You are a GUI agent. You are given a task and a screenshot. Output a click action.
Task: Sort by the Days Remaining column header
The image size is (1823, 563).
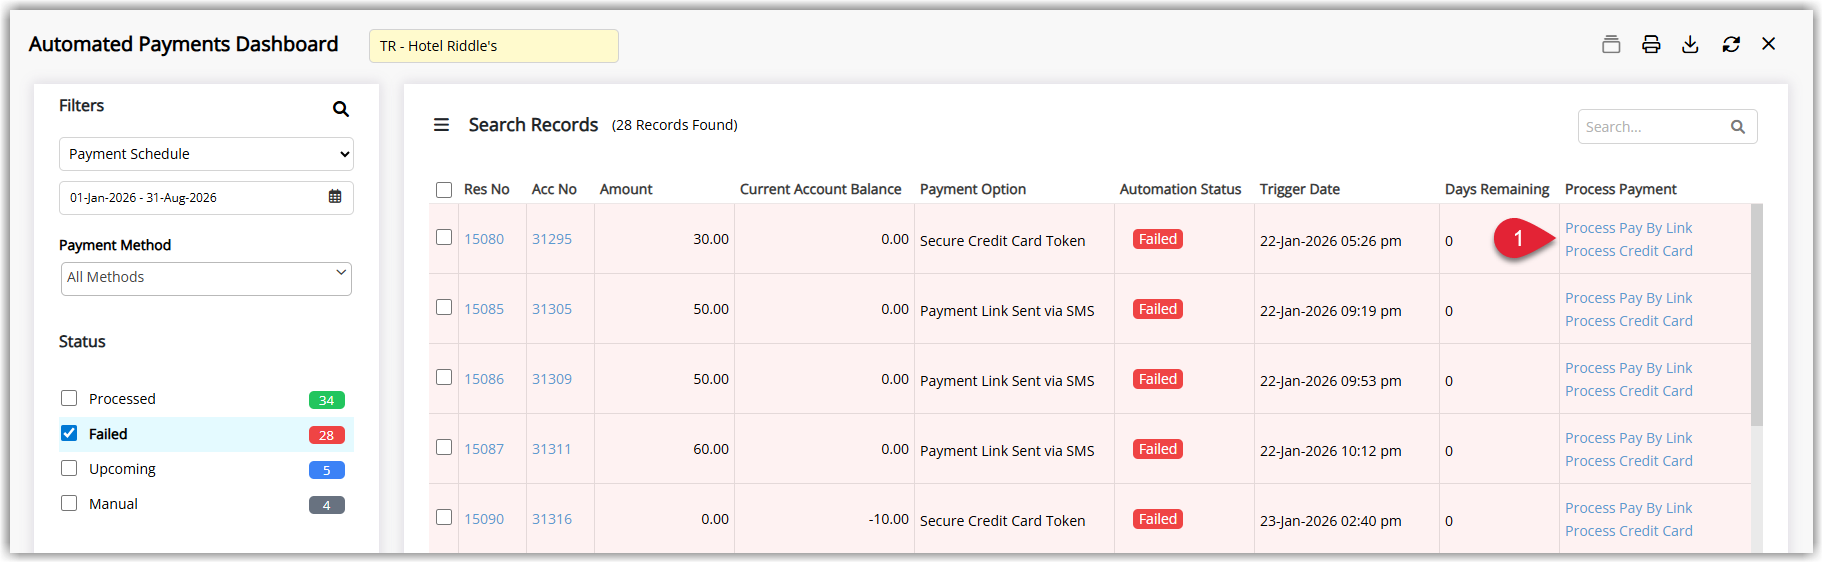[1497, 189]
